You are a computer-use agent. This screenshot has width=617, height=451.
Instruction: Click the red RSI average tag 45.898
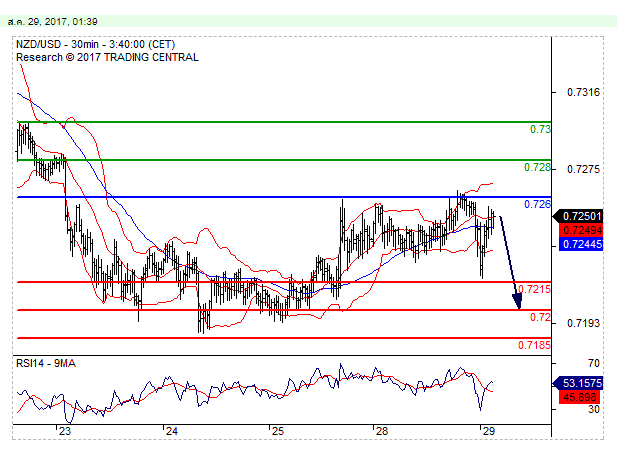coord(580,397)
